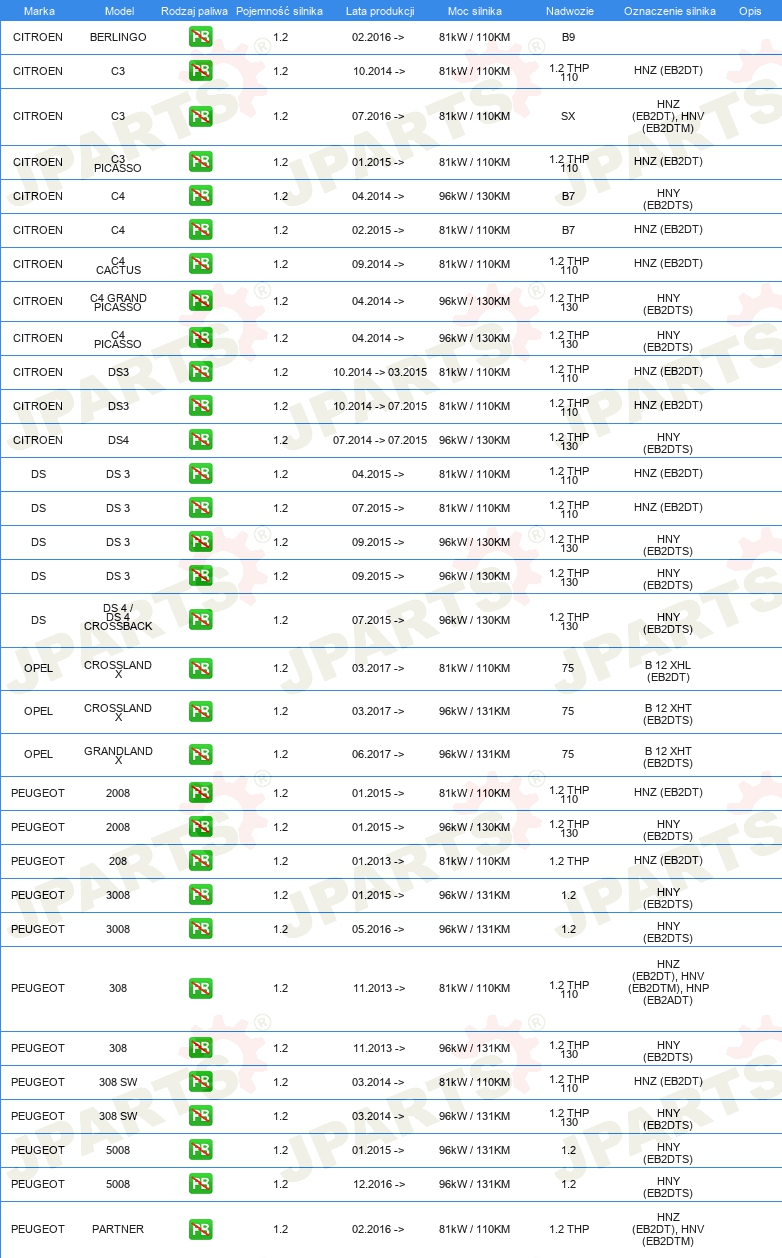Click the fuel icon in the Peugeot 5008 01.2015 row

point(200,1151)
